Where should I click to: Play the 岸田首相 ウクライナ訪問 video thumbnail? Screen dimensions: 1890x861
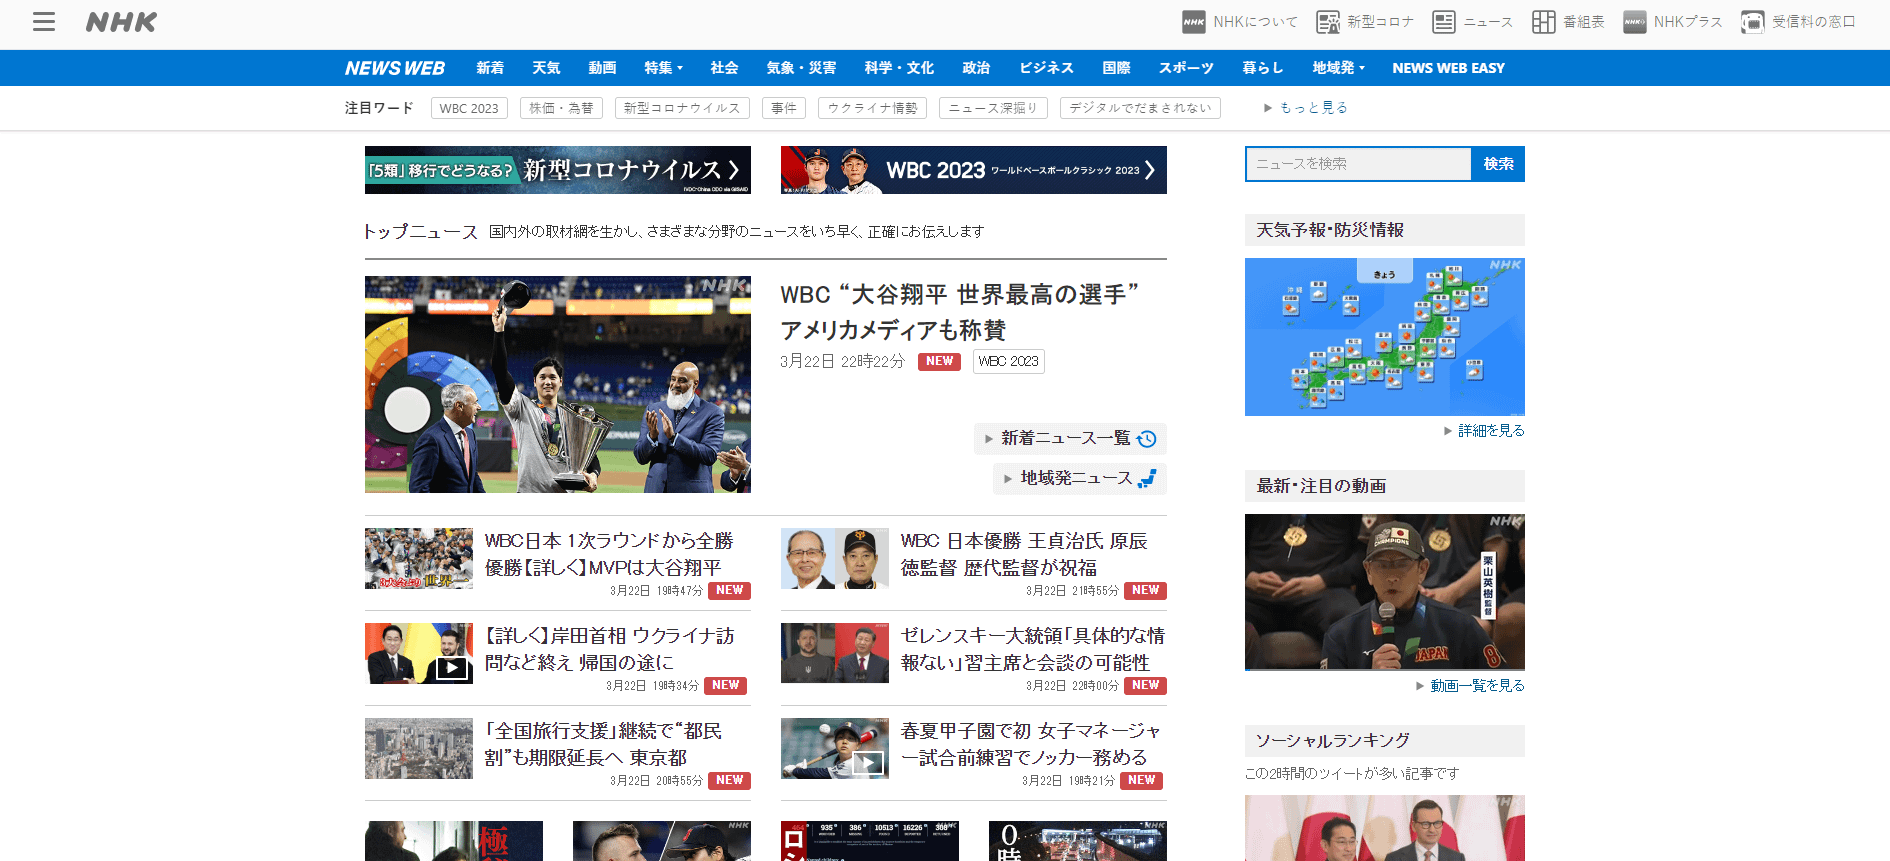[x=419, y=654]
